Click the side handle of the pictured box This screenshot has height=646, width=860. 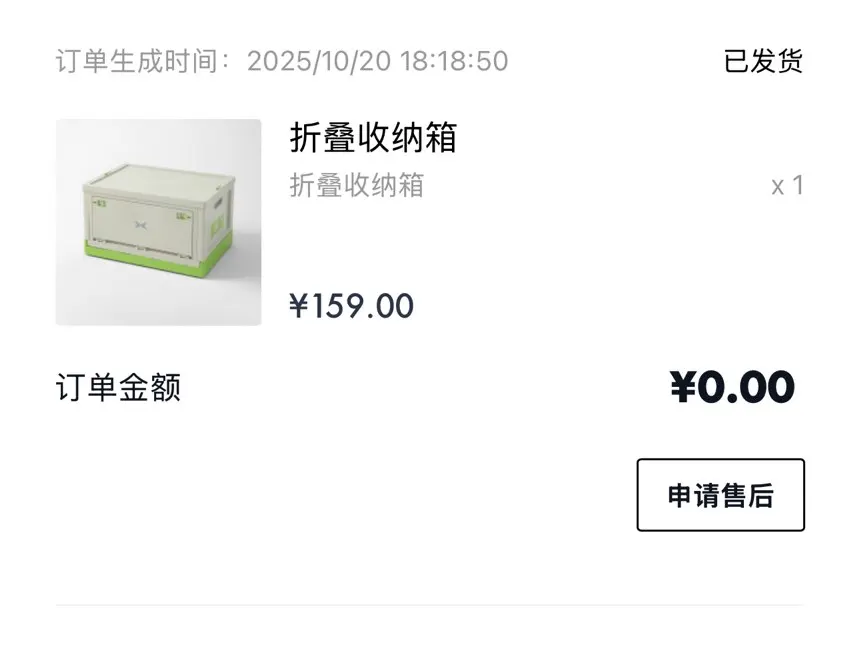[218, 203]
